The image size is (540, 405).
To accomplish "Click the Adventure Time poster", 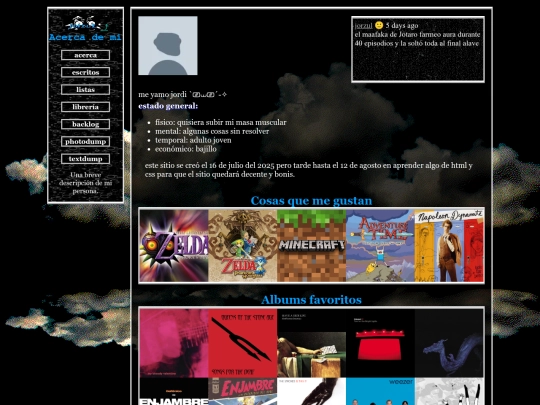I will (380, 246).
